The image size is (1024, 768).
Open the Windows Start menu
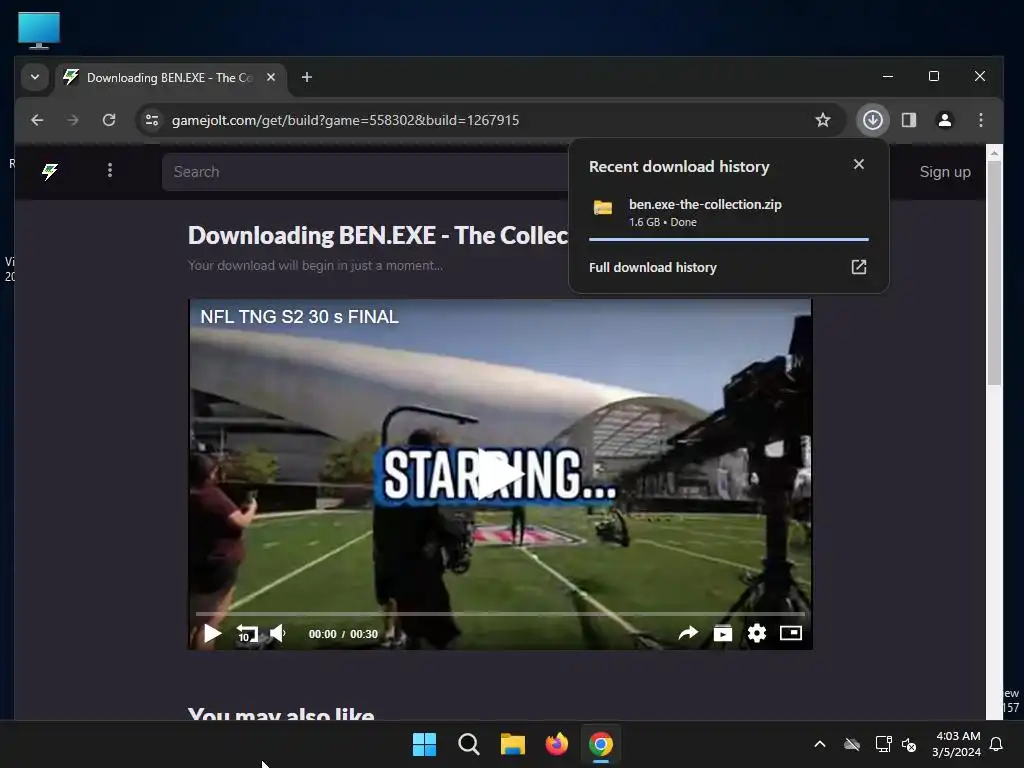[x=424, y=744]
